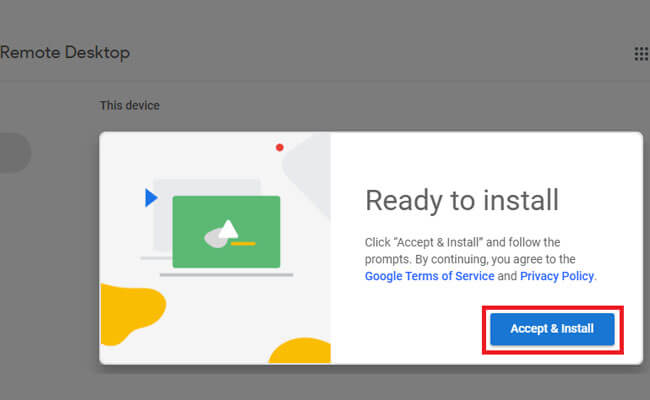Click the 'This device' heading

tap(129, 105)
